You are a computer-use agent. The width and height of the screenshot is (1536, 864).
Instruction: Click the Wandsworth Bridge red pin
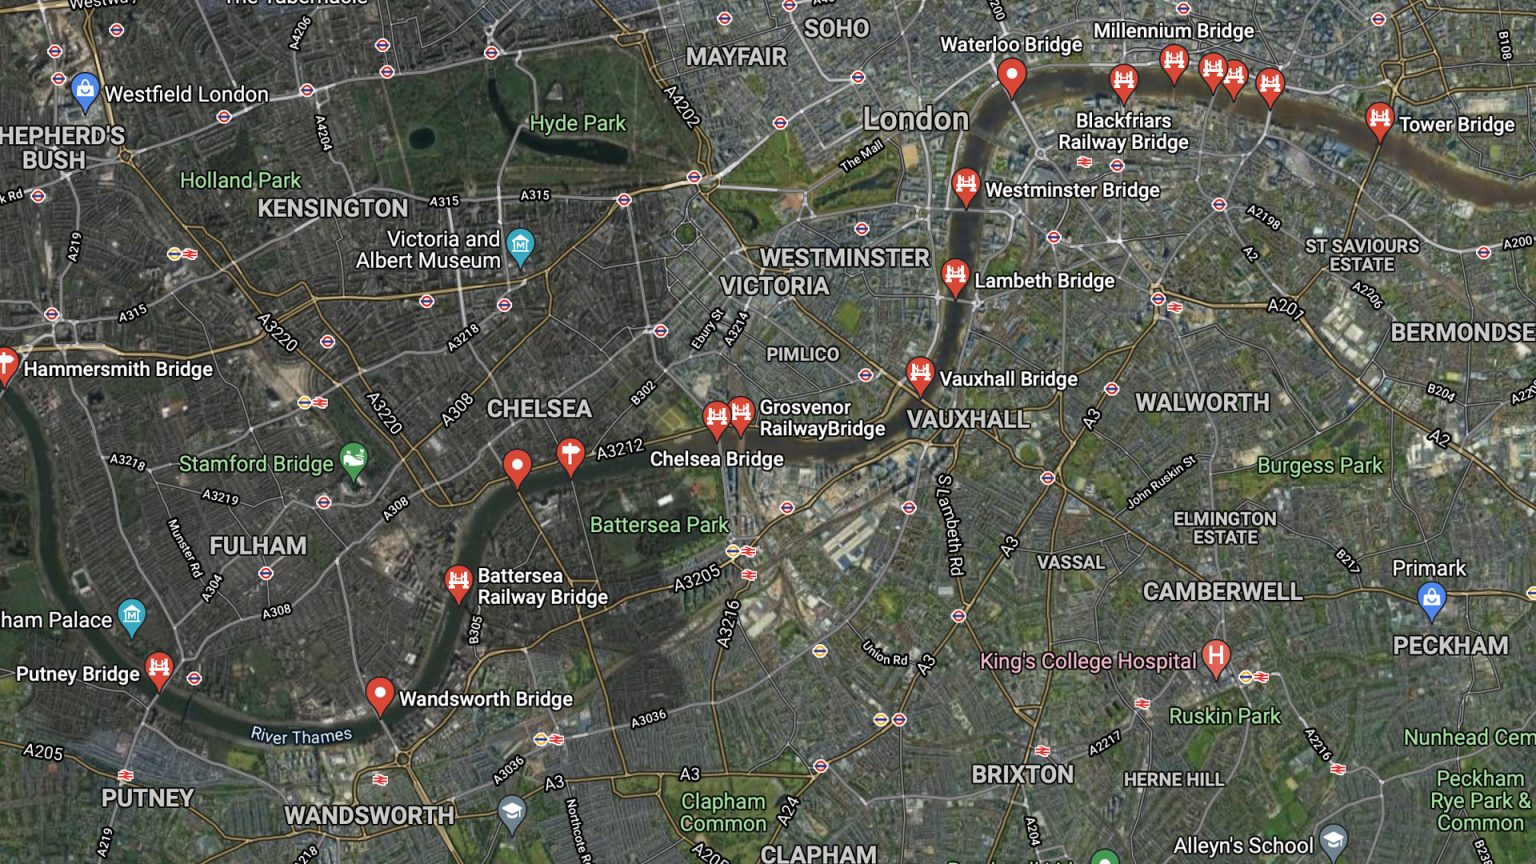(x=379, y=695)
